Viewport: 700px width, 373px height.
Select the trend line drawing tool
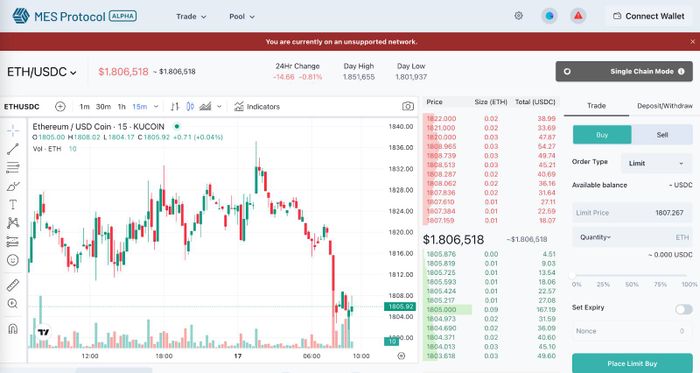13,149
